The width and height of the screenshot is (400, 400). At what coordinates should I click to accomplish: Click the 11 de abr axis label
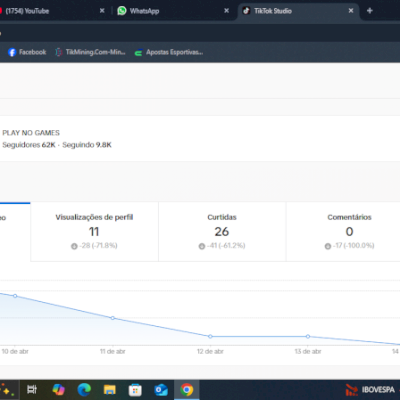coord(113,351)
